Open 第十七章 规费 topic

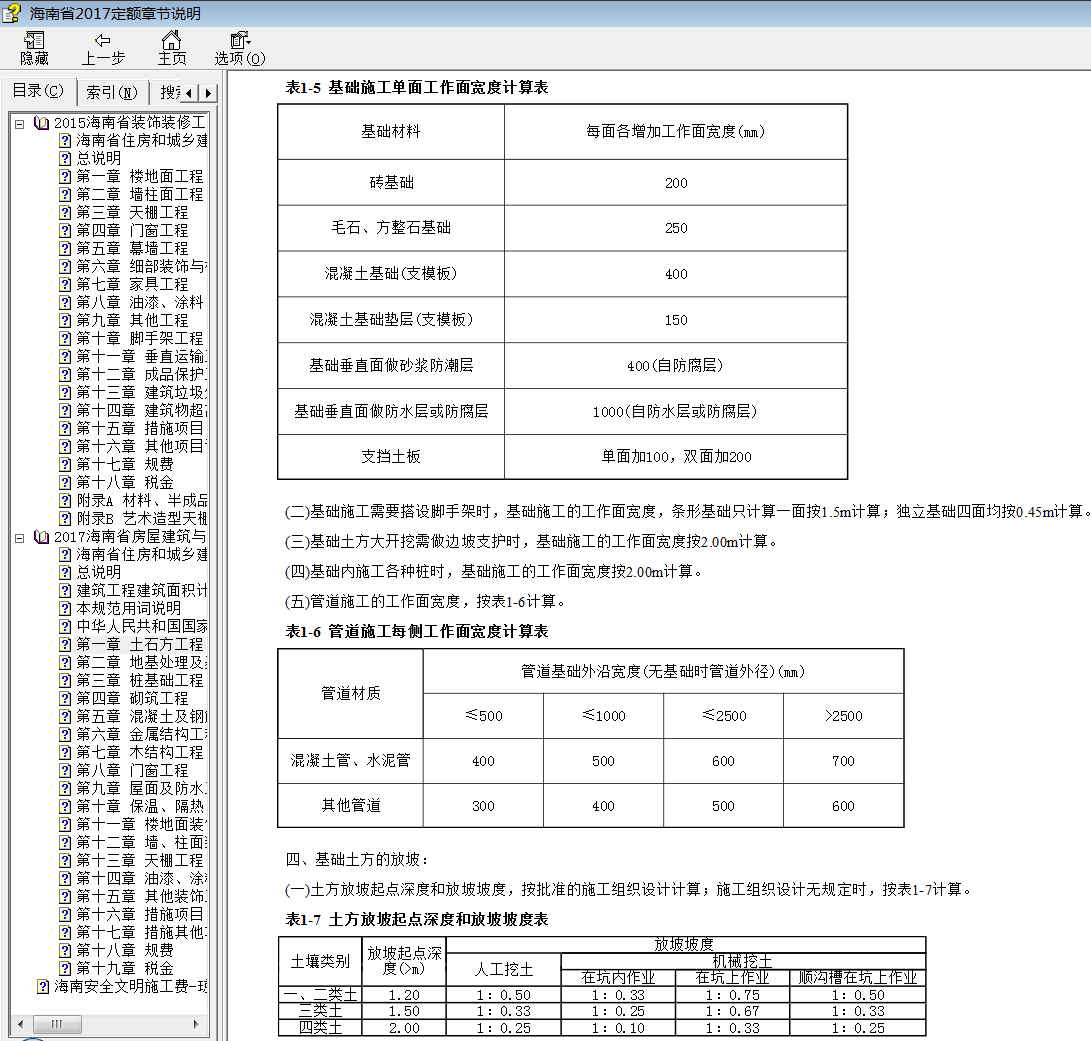pyautogui.click(x=124, y=465)
